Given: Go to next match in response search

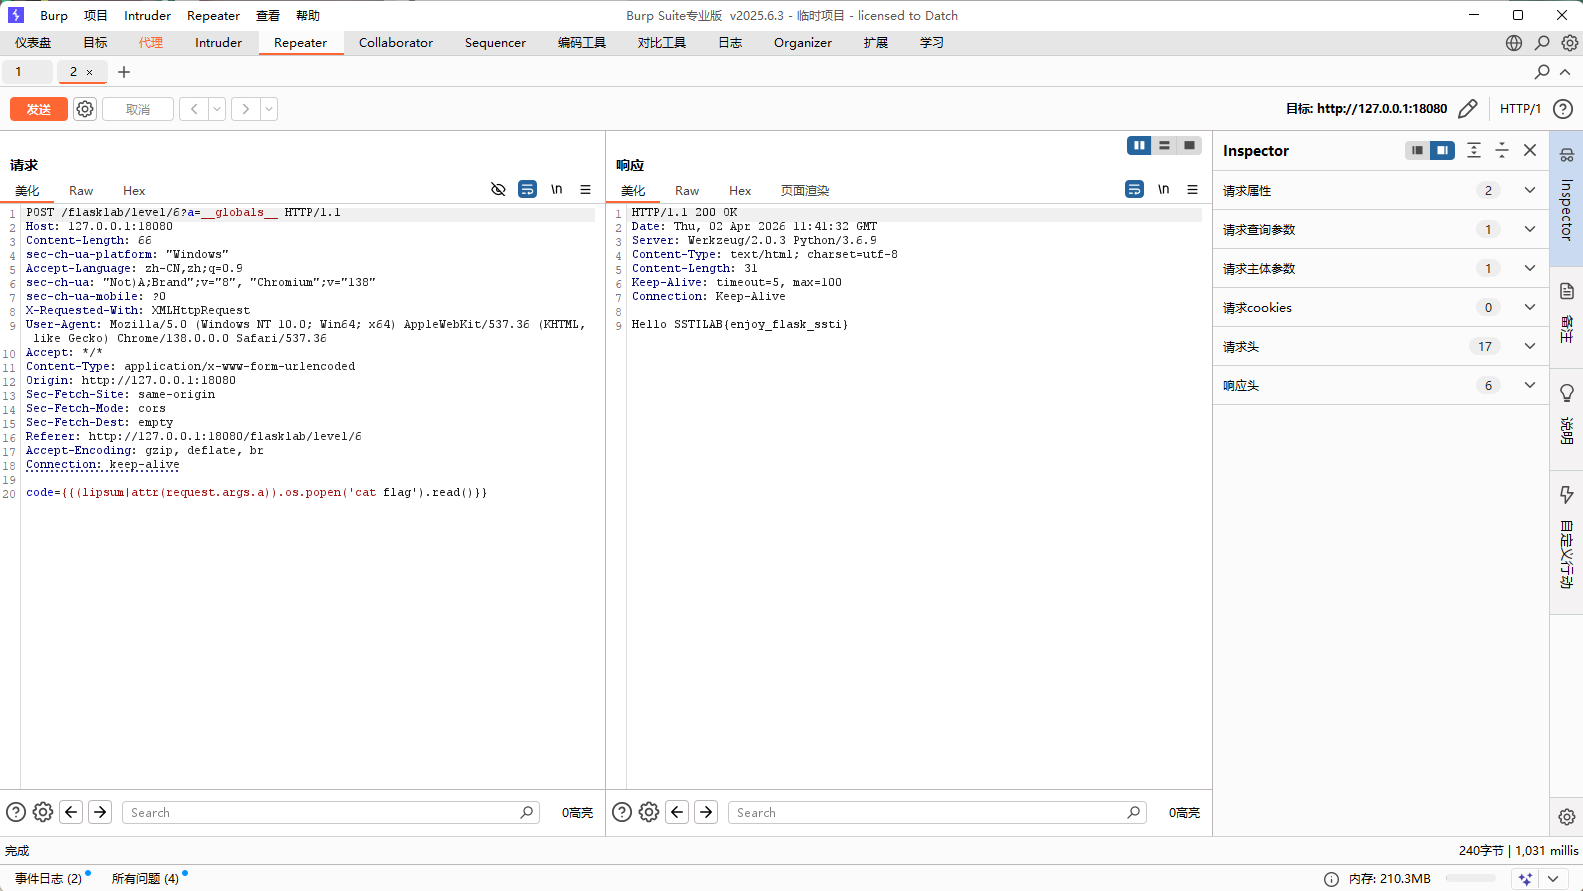Looking at the screenshot, I should (706, 812).
